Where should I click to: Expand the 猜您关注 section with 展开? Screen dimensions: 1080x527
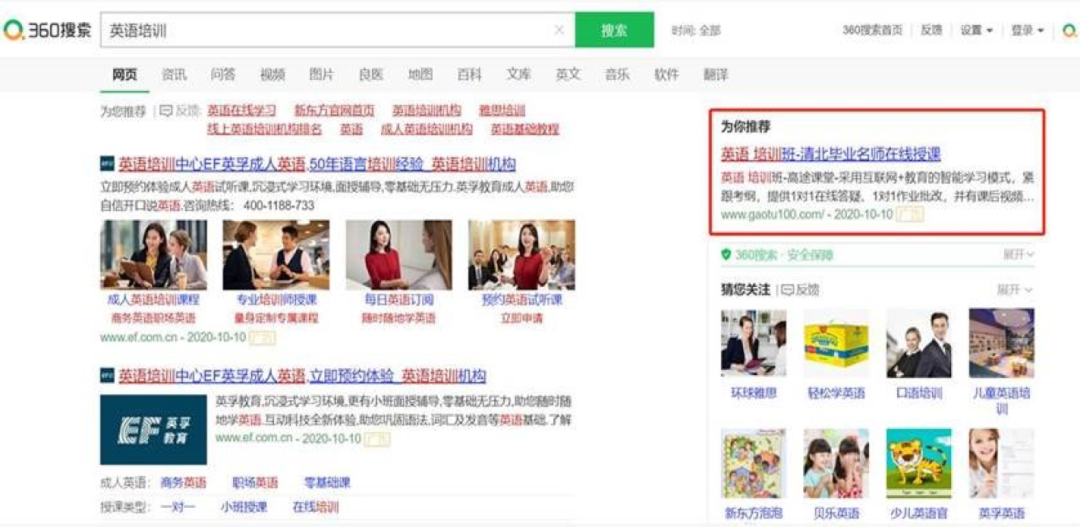tap(1015, 290)
